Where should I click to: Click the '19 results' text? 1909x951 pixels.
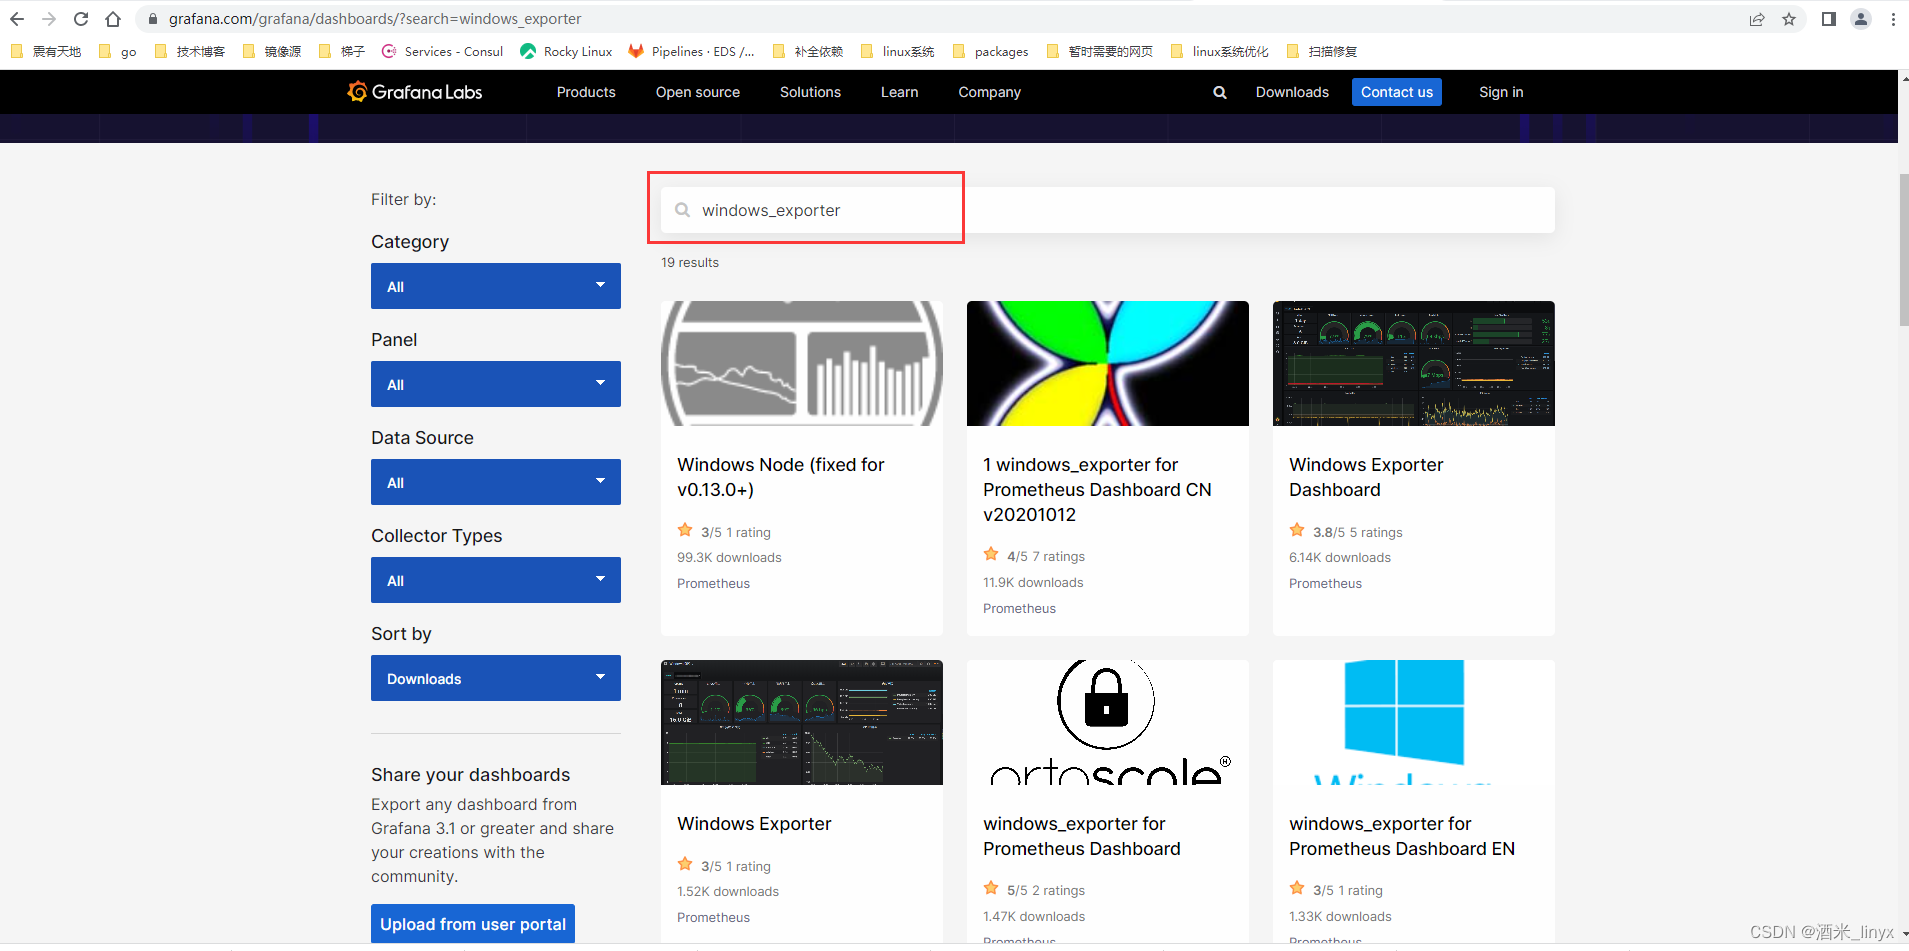(x=690, y=262)
